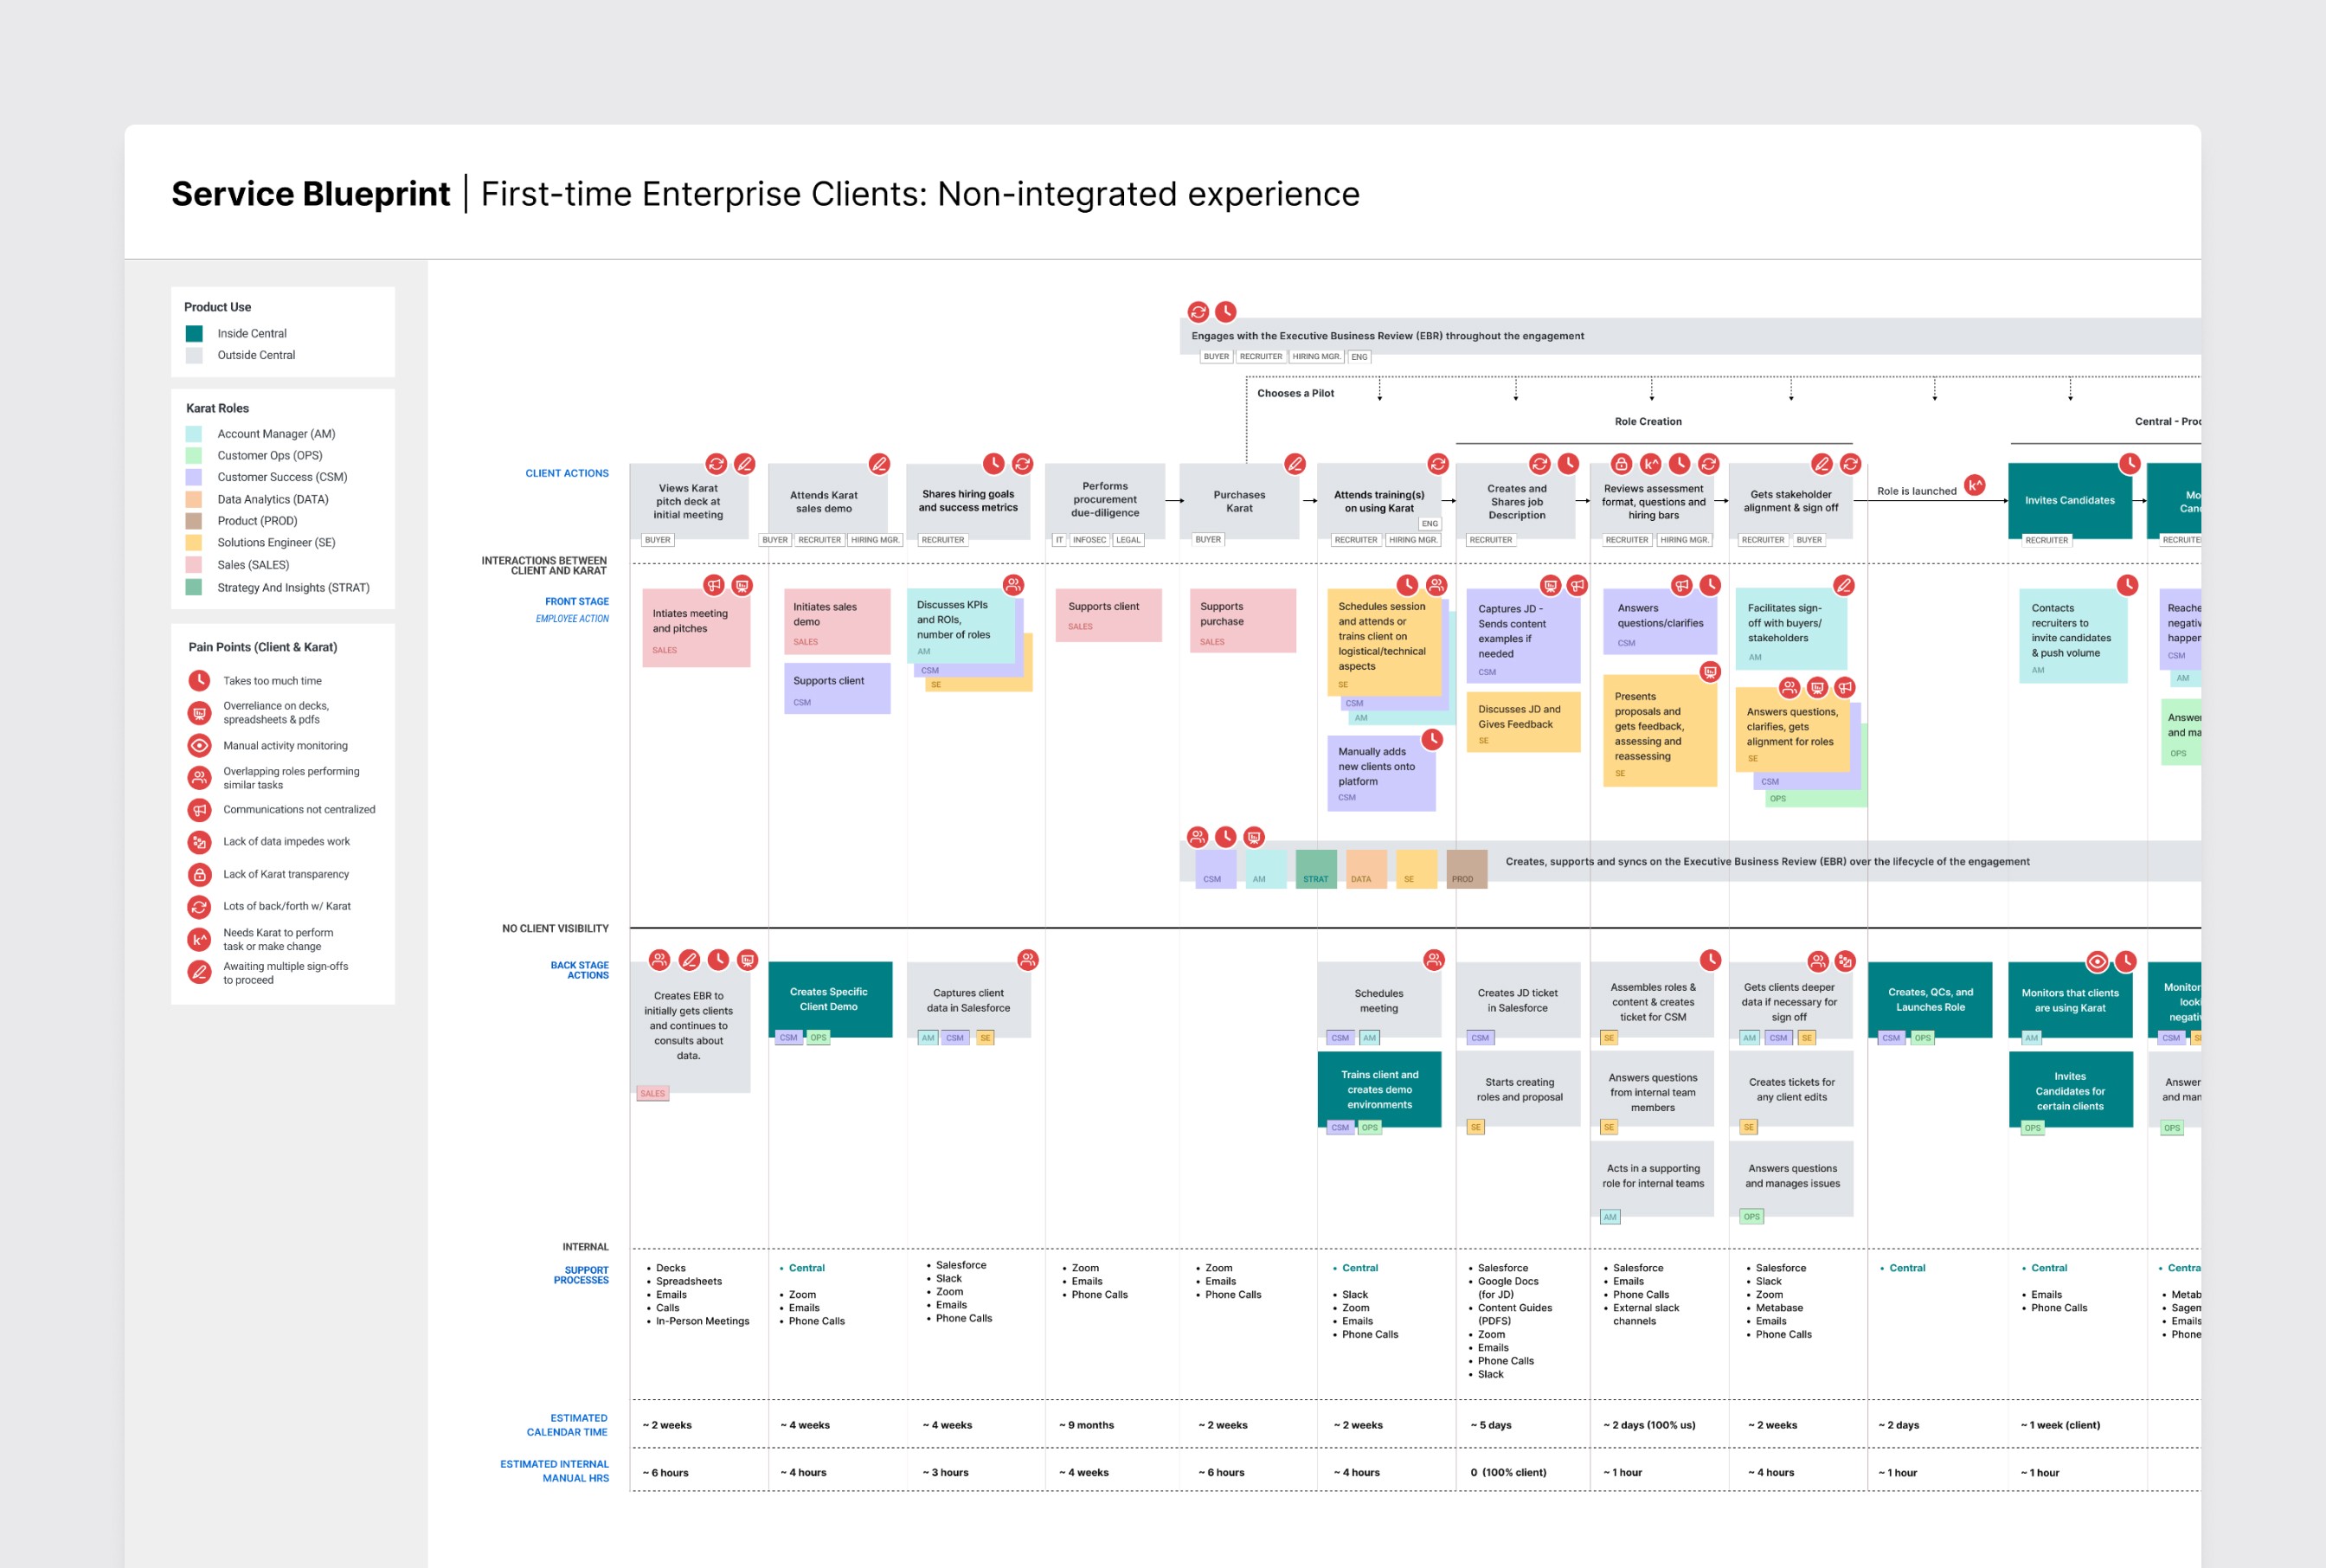Click the 'CLIENT ACTIONS' row label
The image size is (2326, 1568).
(x=566, y=474)
